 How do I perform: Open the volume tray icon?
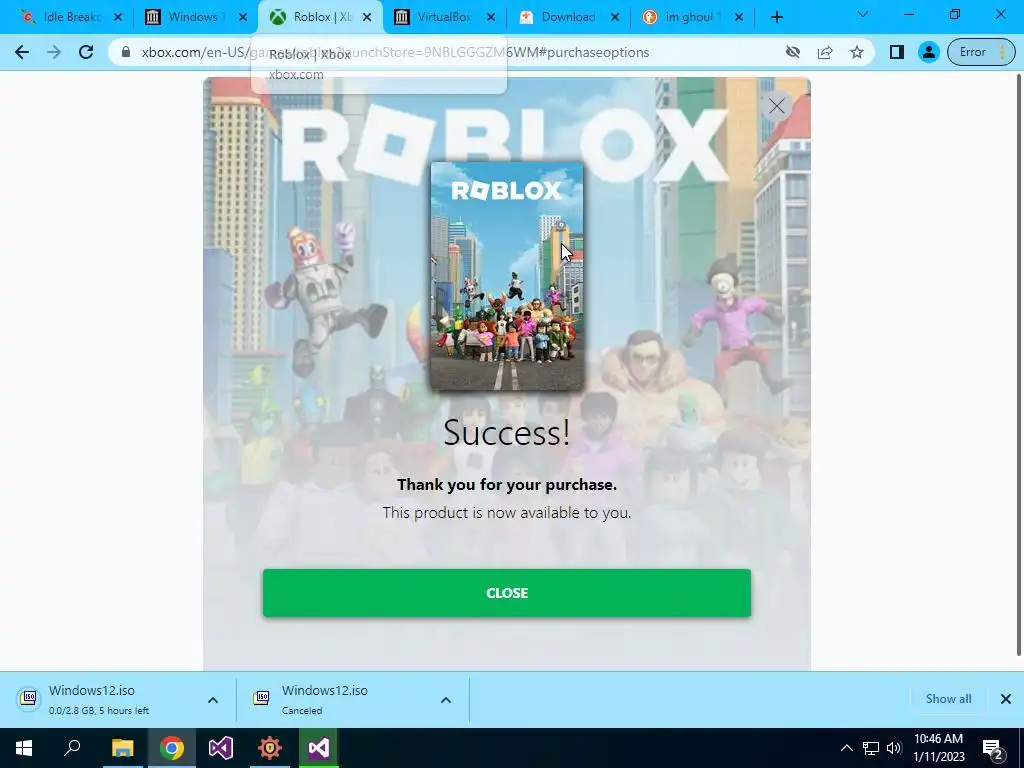894,748
